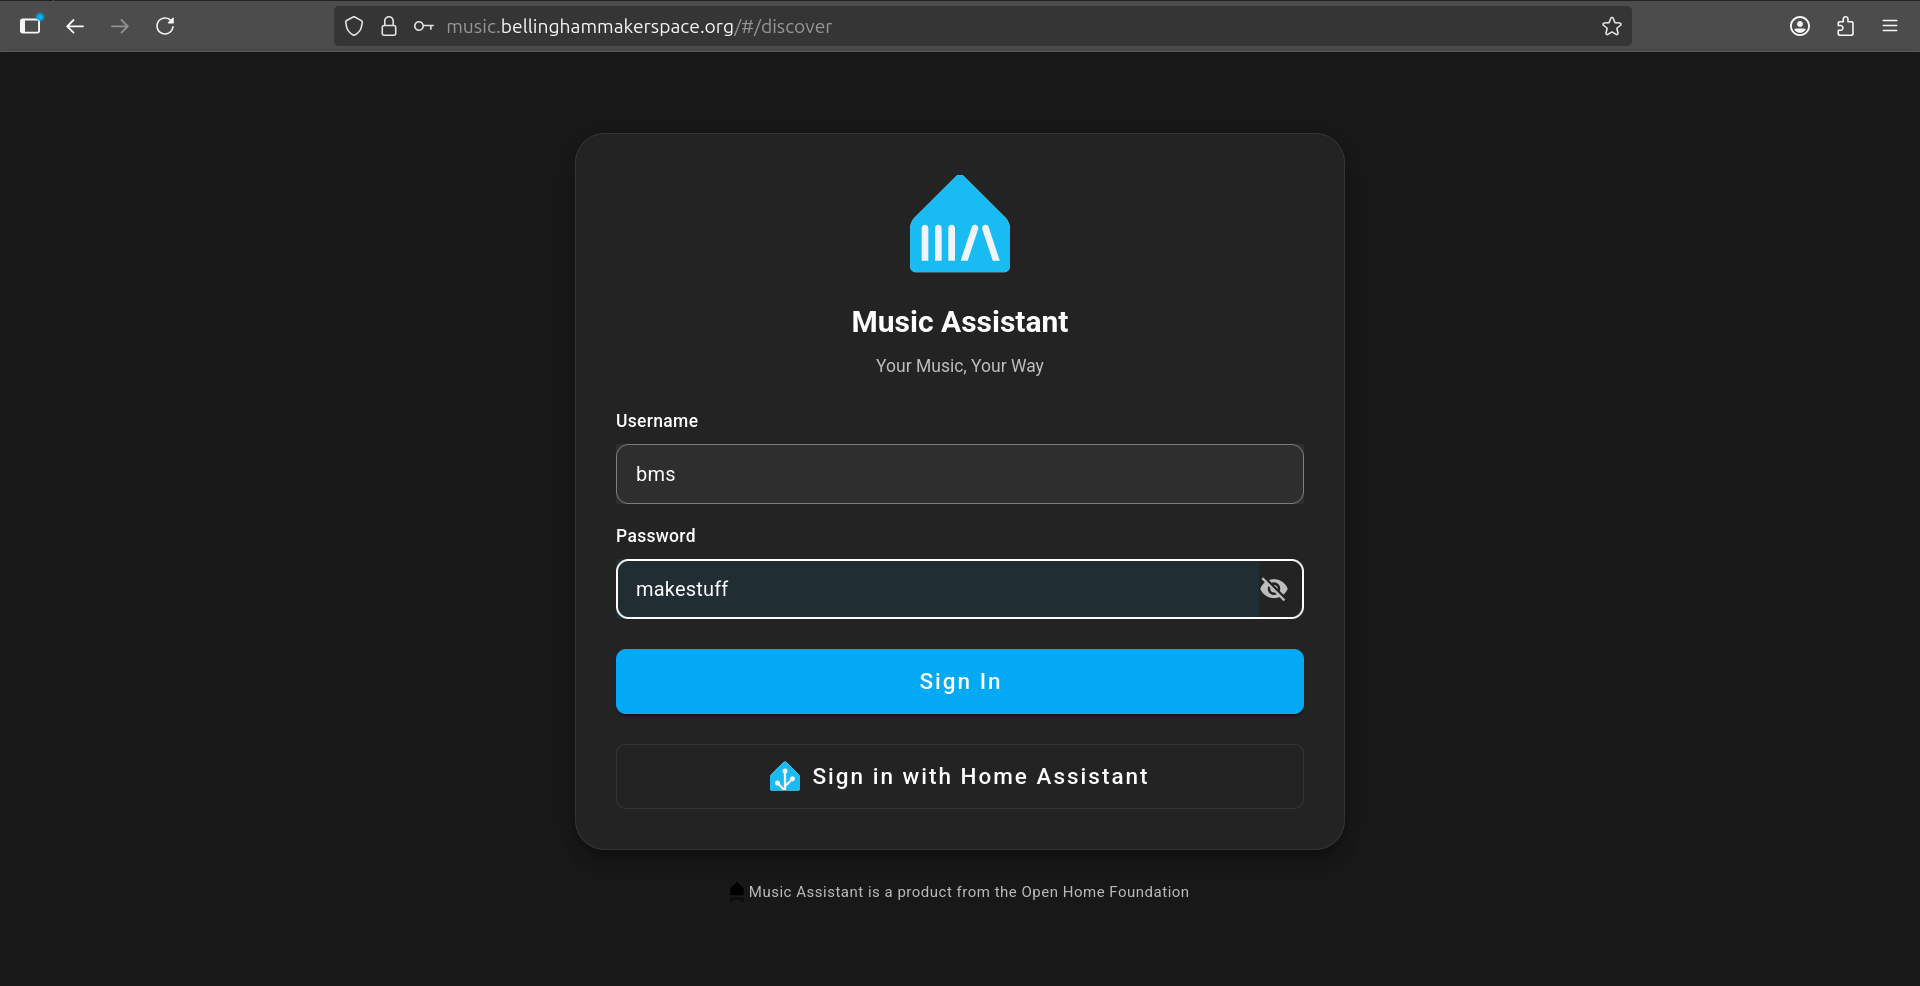This screenshot has height=986, width=1920.
Task: Open saved logins key icon
Action: tap(424, 26)
